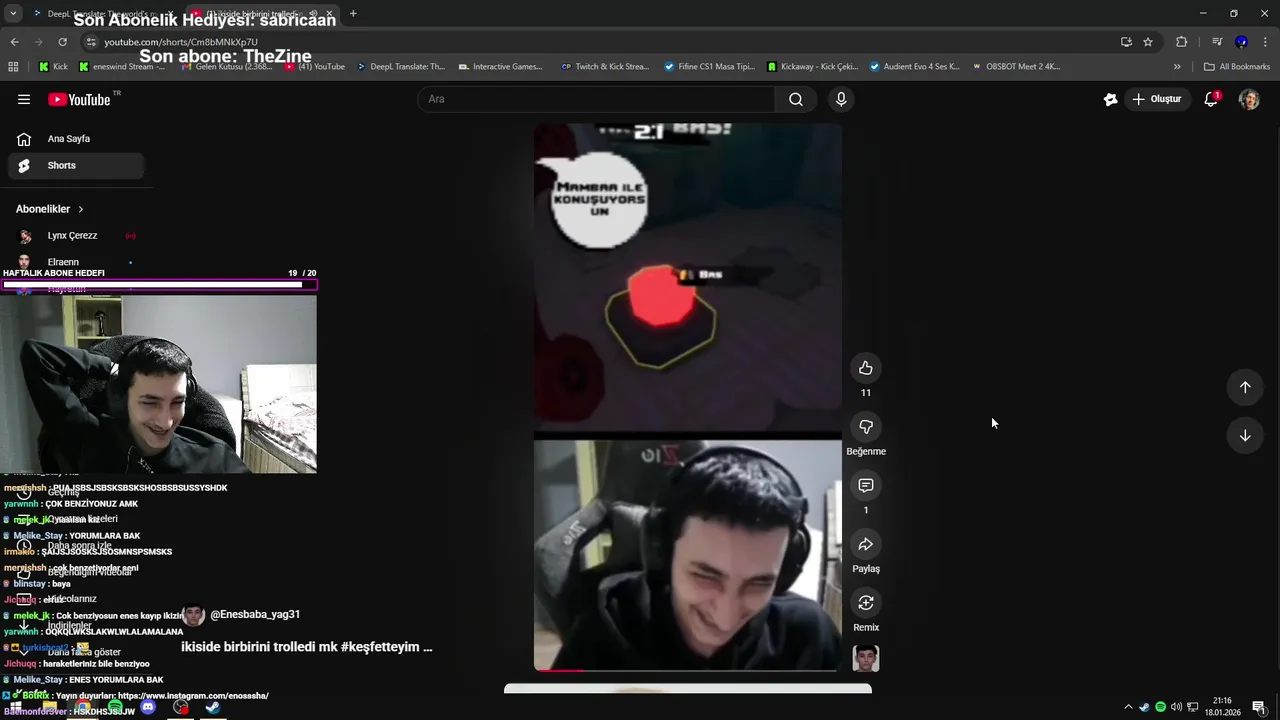Click the Short video player

[x=687, y=397]
